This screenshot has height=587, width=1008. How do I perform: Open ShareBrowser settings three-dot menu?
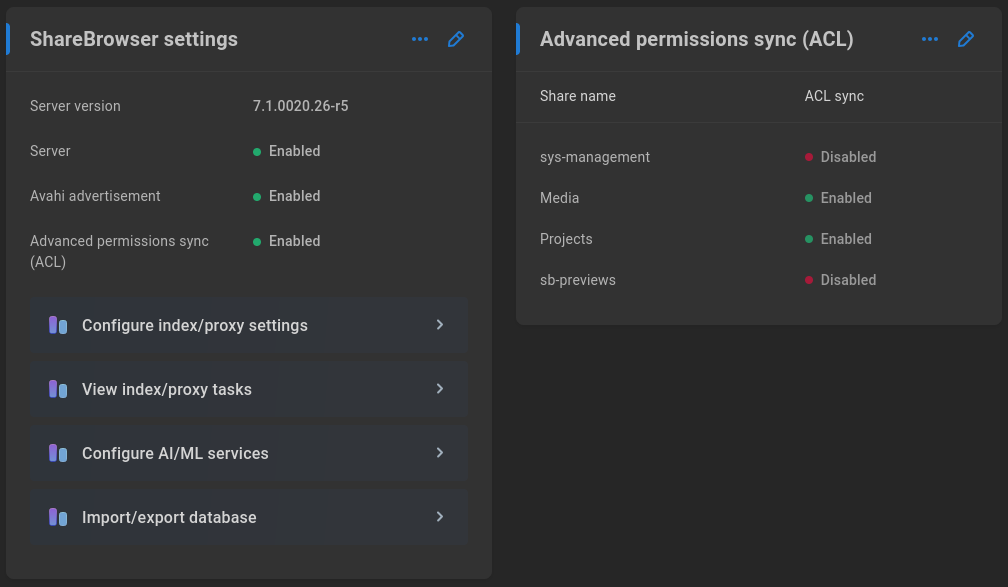[x=420, y=39]
